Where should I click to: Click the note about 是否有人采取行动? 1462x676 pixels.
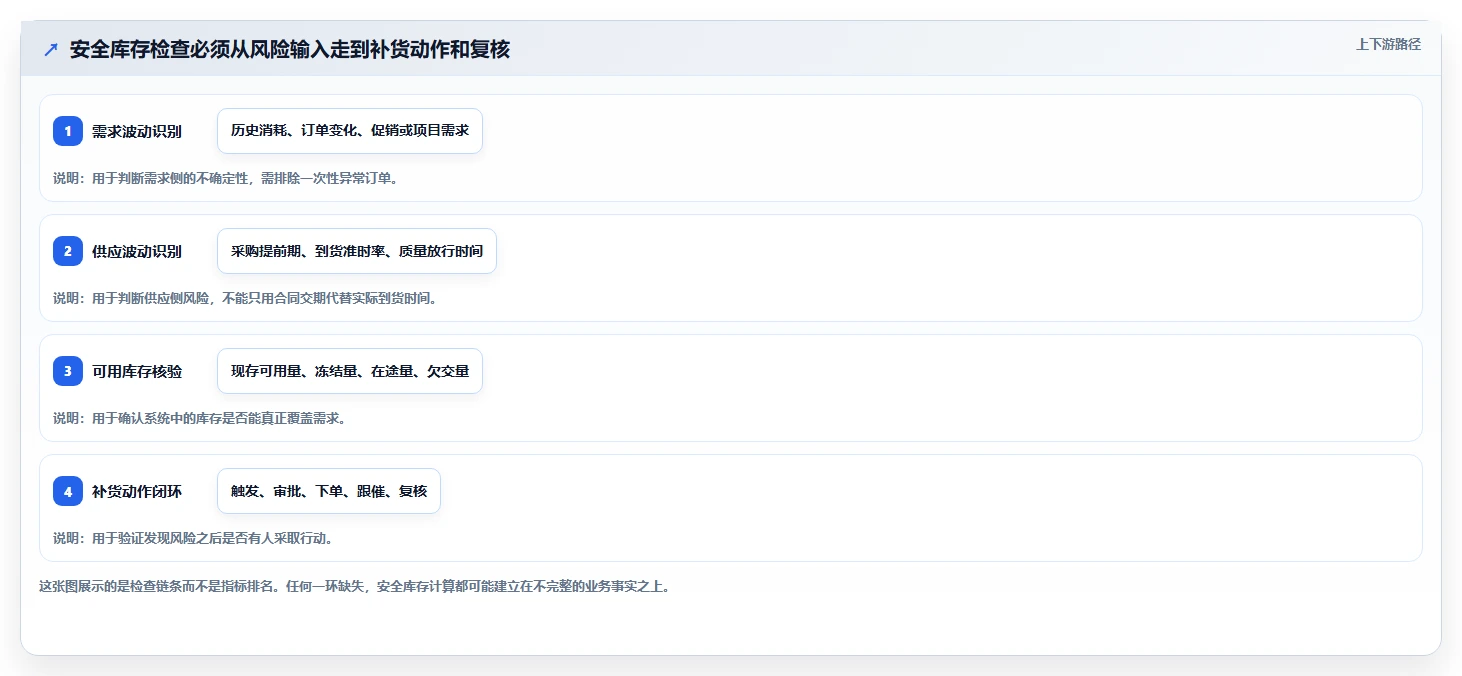pyautogui.click(x=193, y=538)
